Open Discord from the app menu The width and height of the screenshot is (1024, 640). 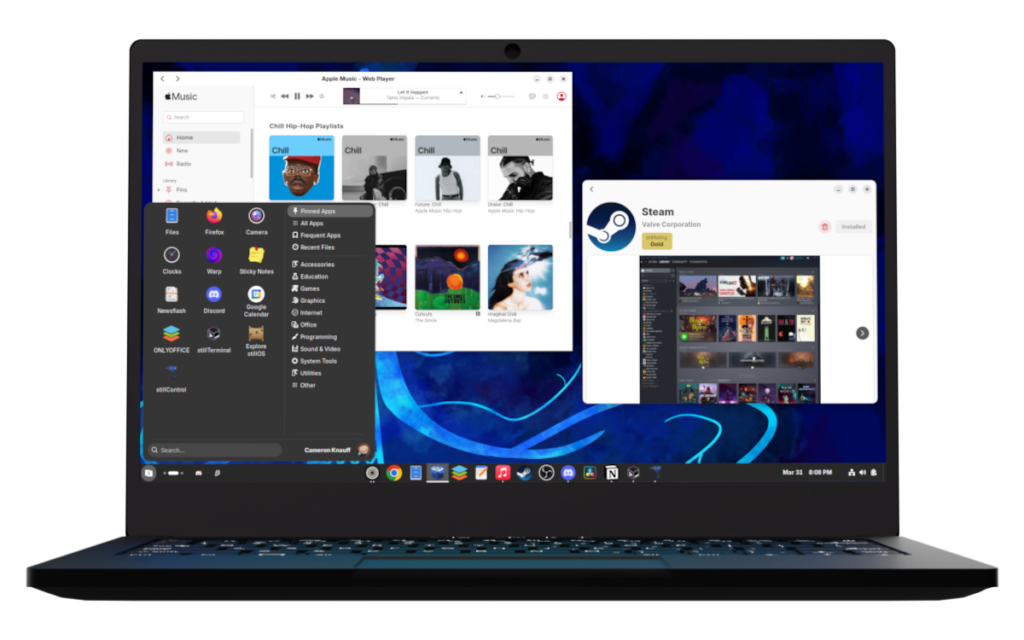214,296
